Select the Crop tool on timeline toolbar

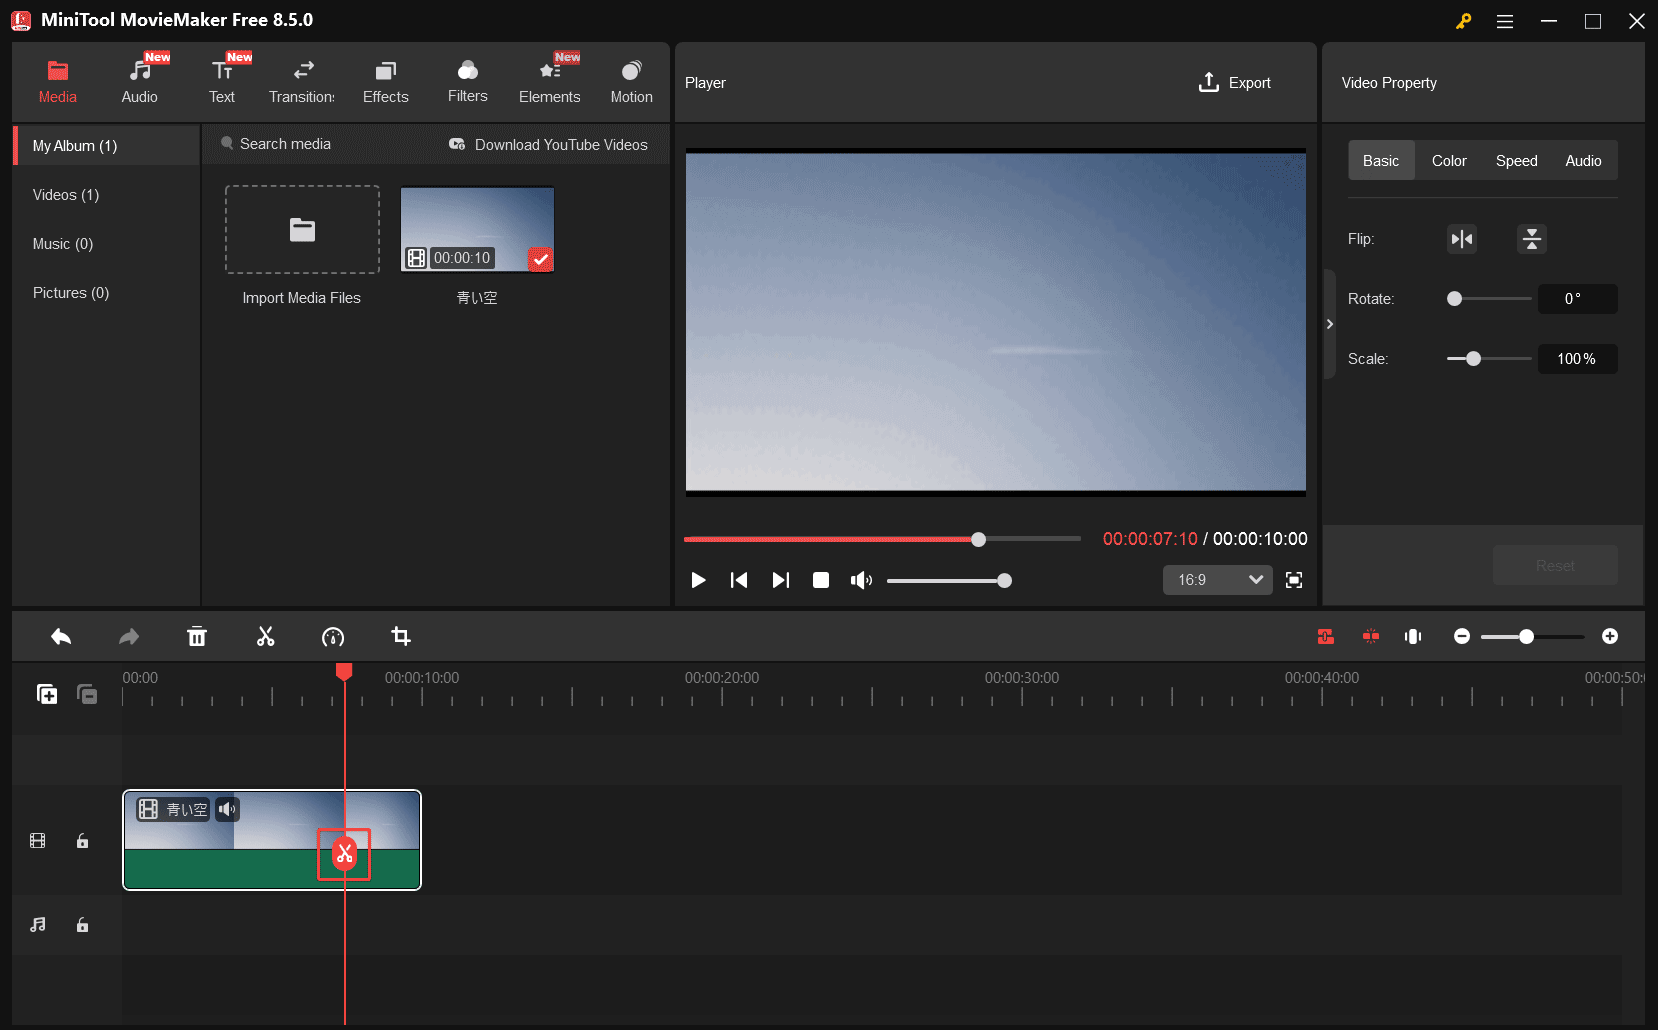click(401, 636)
